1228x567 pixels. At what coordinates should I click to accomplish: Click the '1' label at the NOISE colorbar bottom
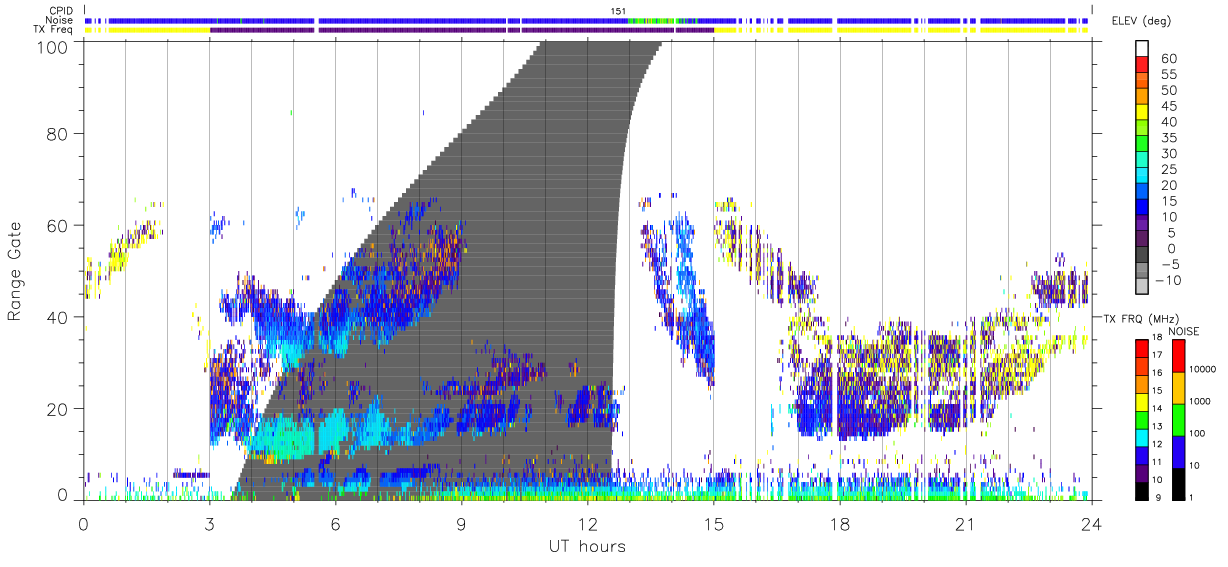[x=1191, y=497]
